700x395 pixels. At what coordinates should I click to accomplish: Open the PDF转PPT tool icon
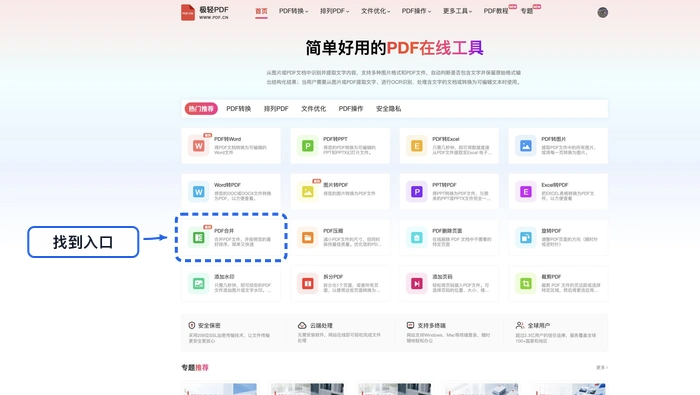point(308,146)
